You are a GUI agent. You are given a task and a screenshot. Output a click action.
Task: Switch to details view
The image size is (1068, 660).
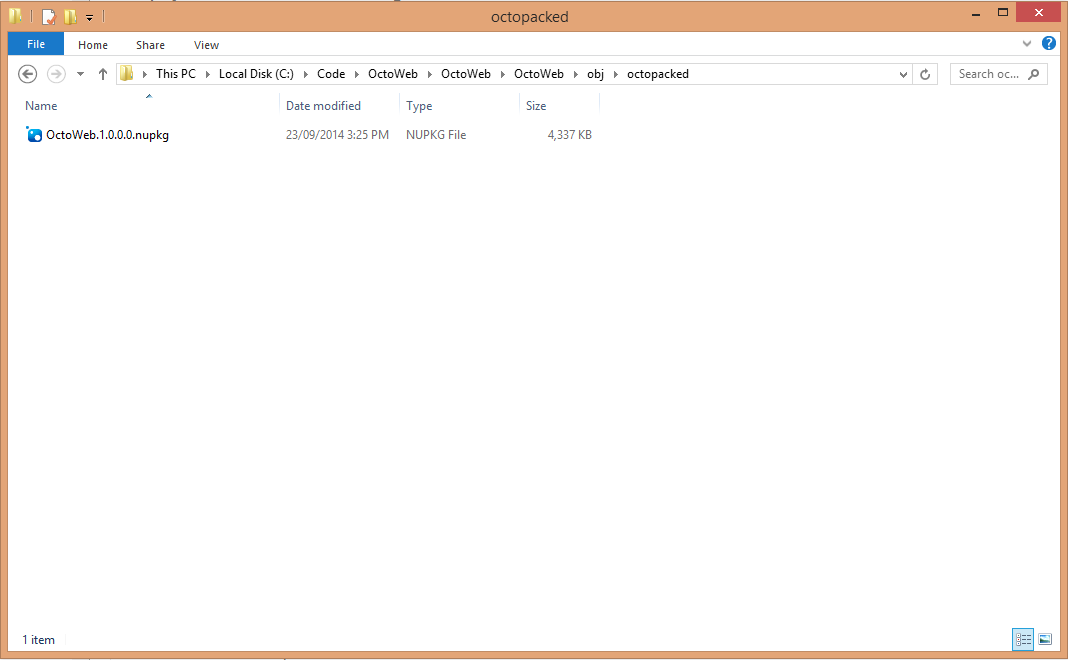click(1022, 638)
